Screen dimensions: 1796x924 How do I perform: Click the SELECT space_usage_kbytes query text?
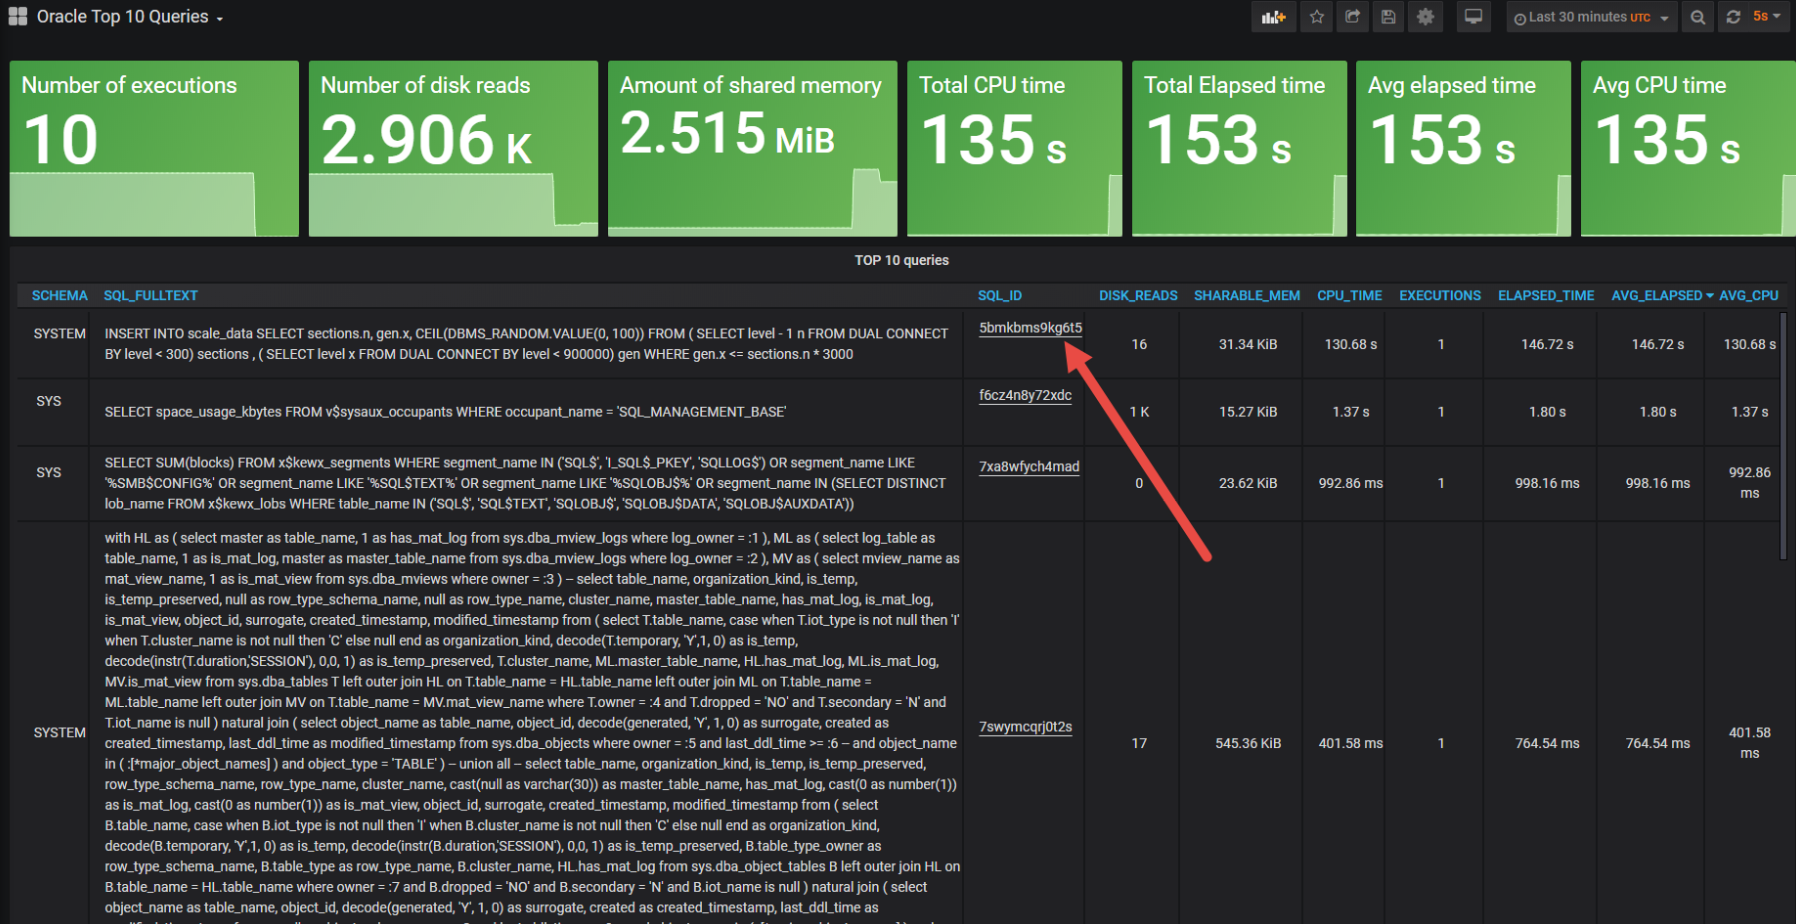click(x=445, y=412)
